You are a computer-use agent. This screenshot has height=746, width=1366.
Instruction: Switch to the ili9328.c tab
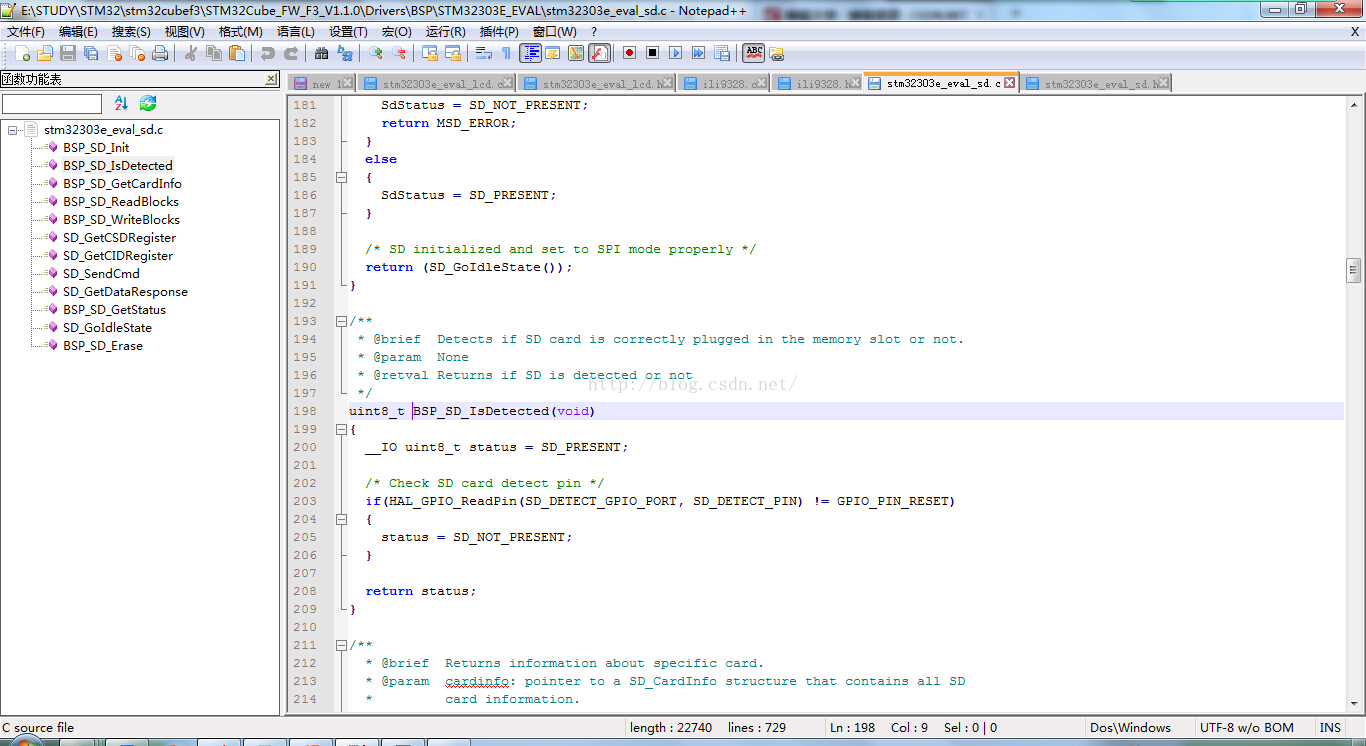(724, 84)
